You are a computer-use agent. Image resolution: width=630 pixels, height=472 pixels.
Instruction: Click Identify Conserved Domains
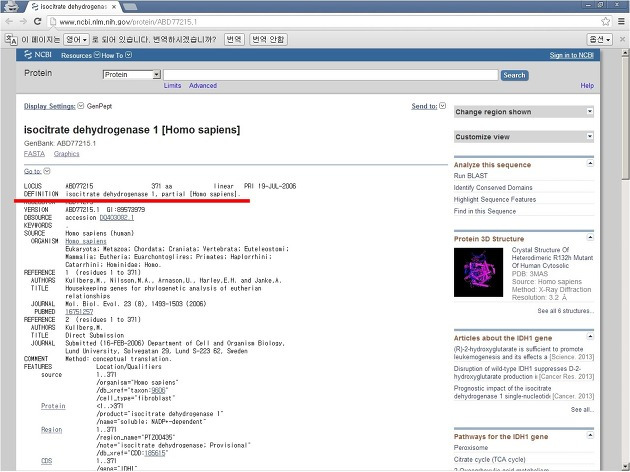(493, 188)
